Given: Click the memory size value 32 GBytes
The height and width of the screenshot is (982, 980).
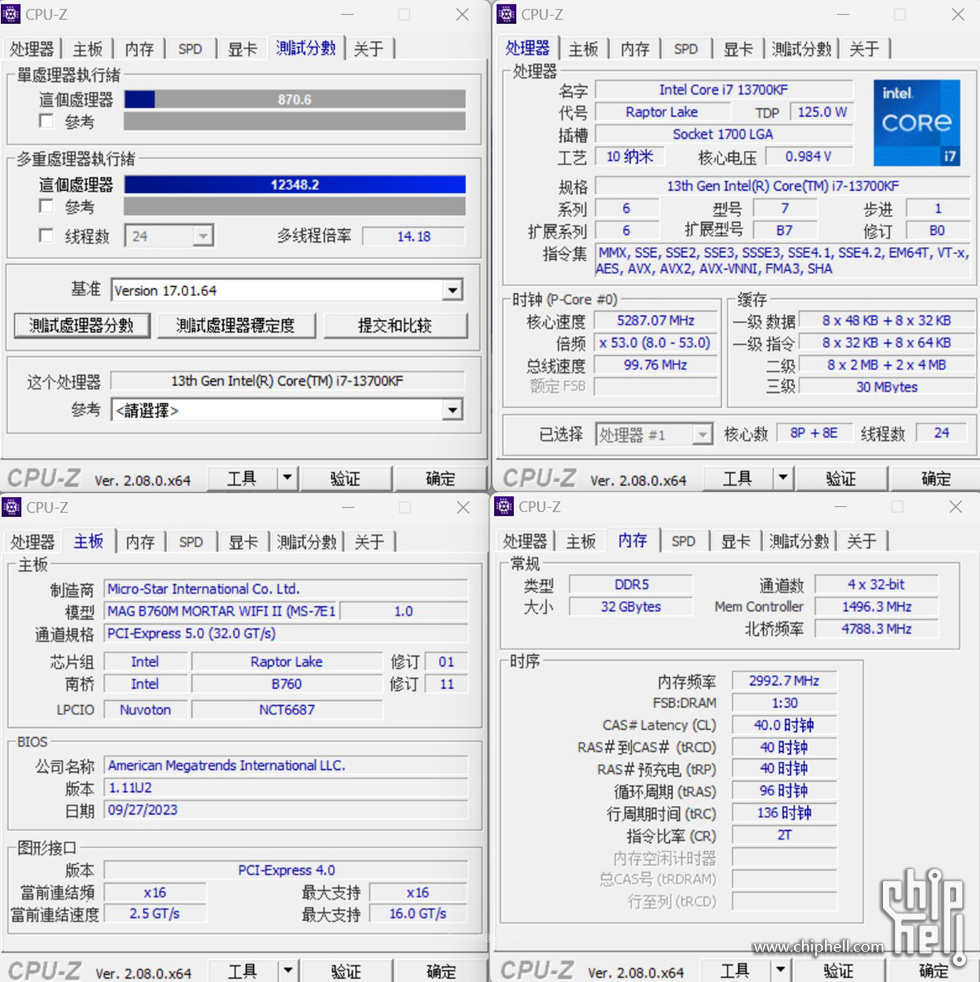Looking at the screenshot, I should pyautogui.click(x=631, y=606).
